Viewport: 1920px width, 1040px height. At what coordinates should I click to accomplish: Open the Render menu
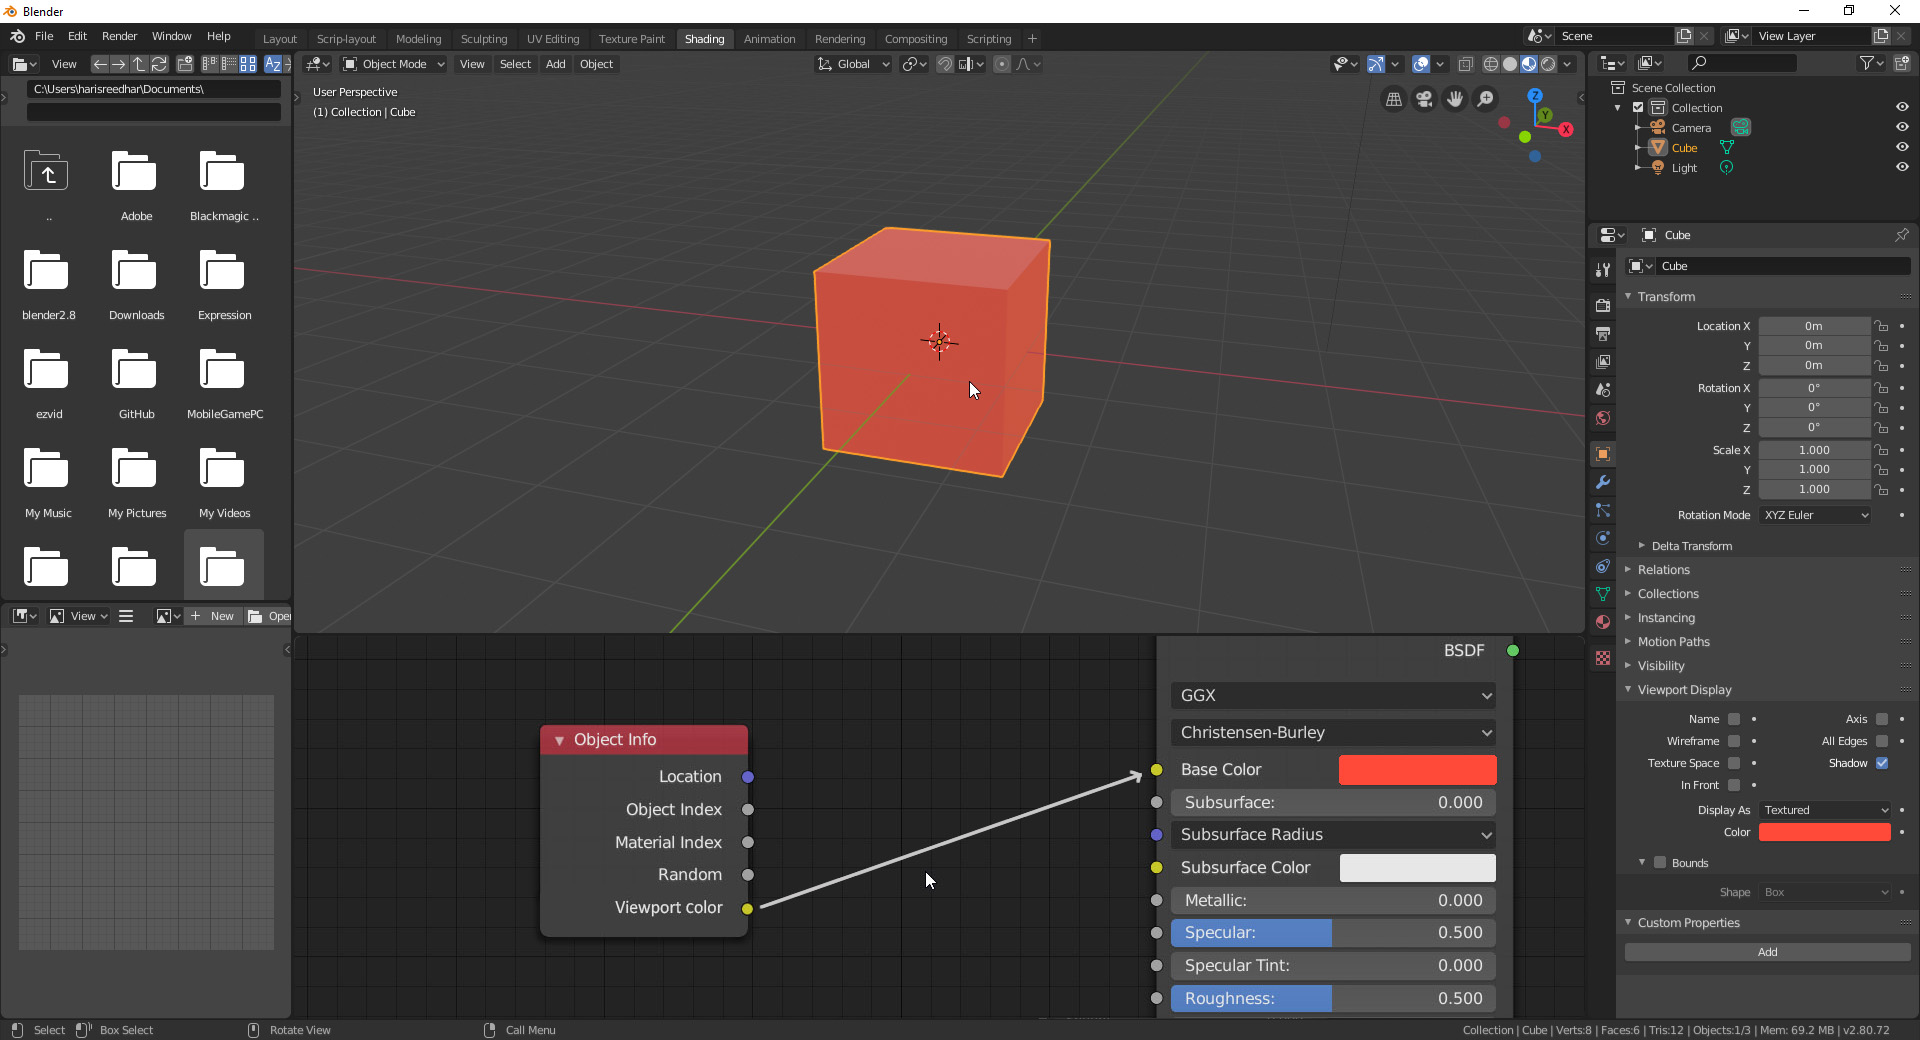(119, 36)
